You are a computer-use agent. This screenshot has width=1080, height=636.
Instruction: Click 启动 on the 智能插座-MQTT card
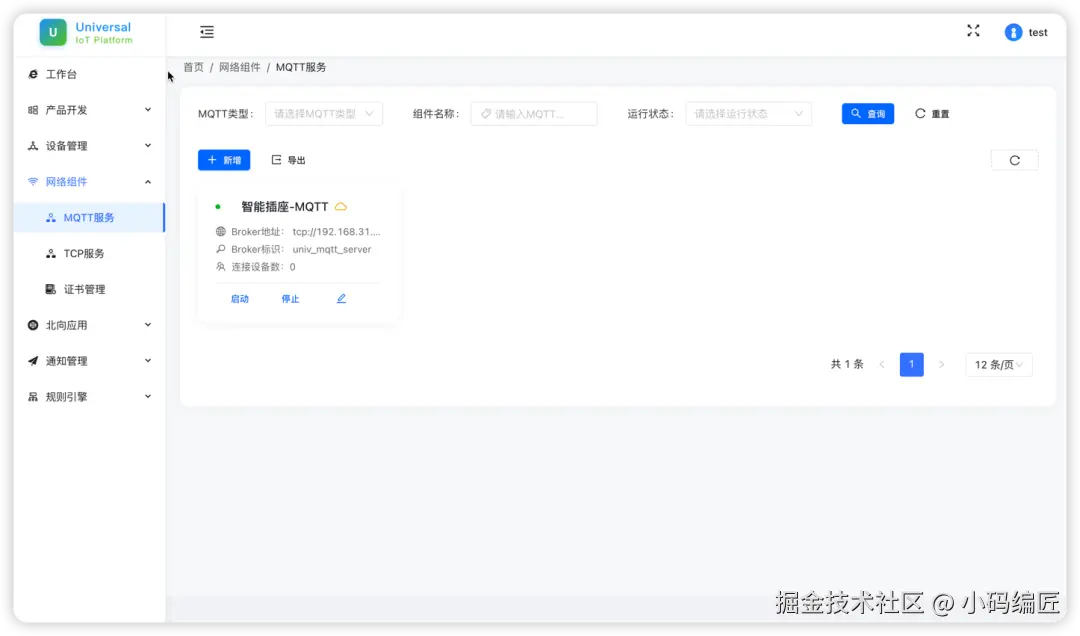click(x=240, y=299)
